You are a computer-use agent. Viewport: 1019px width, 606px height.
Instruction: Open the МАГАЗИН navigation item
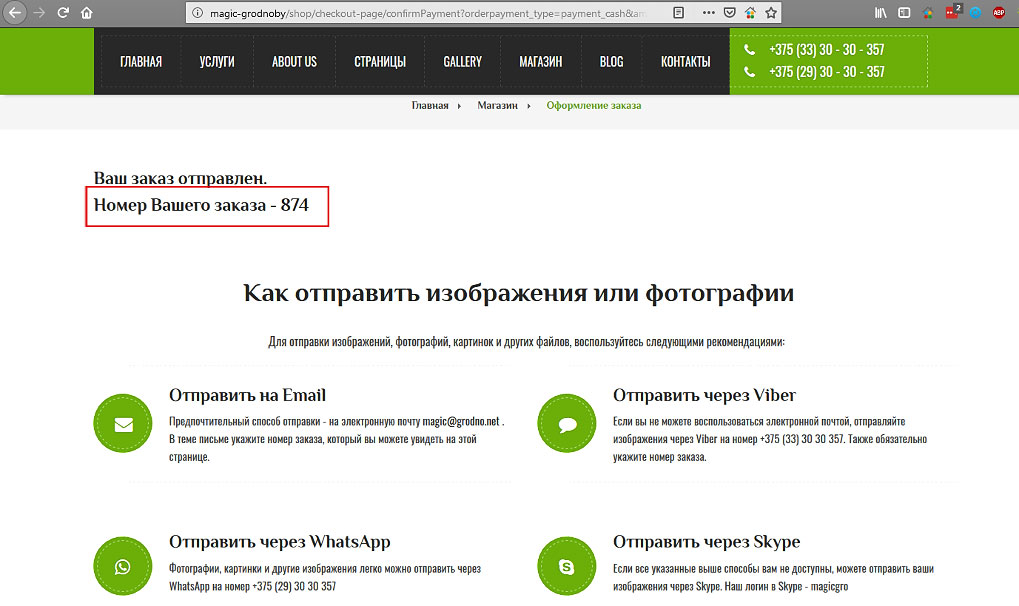click(540, 62)
